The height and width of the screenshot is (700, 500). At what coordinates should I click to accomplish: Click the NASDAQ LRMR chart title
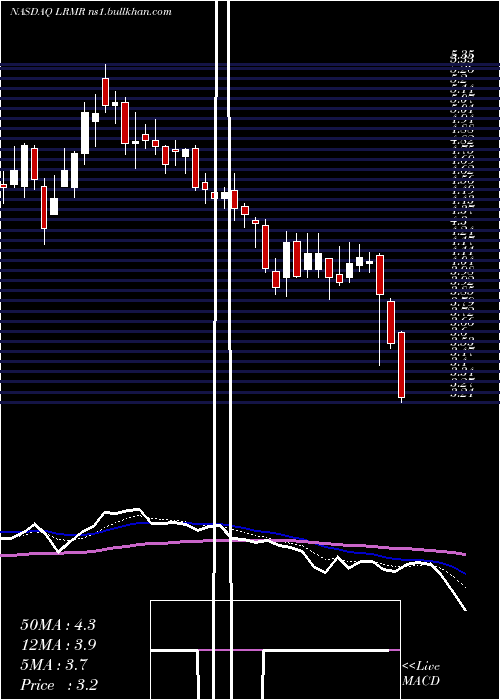click(91, 12)
